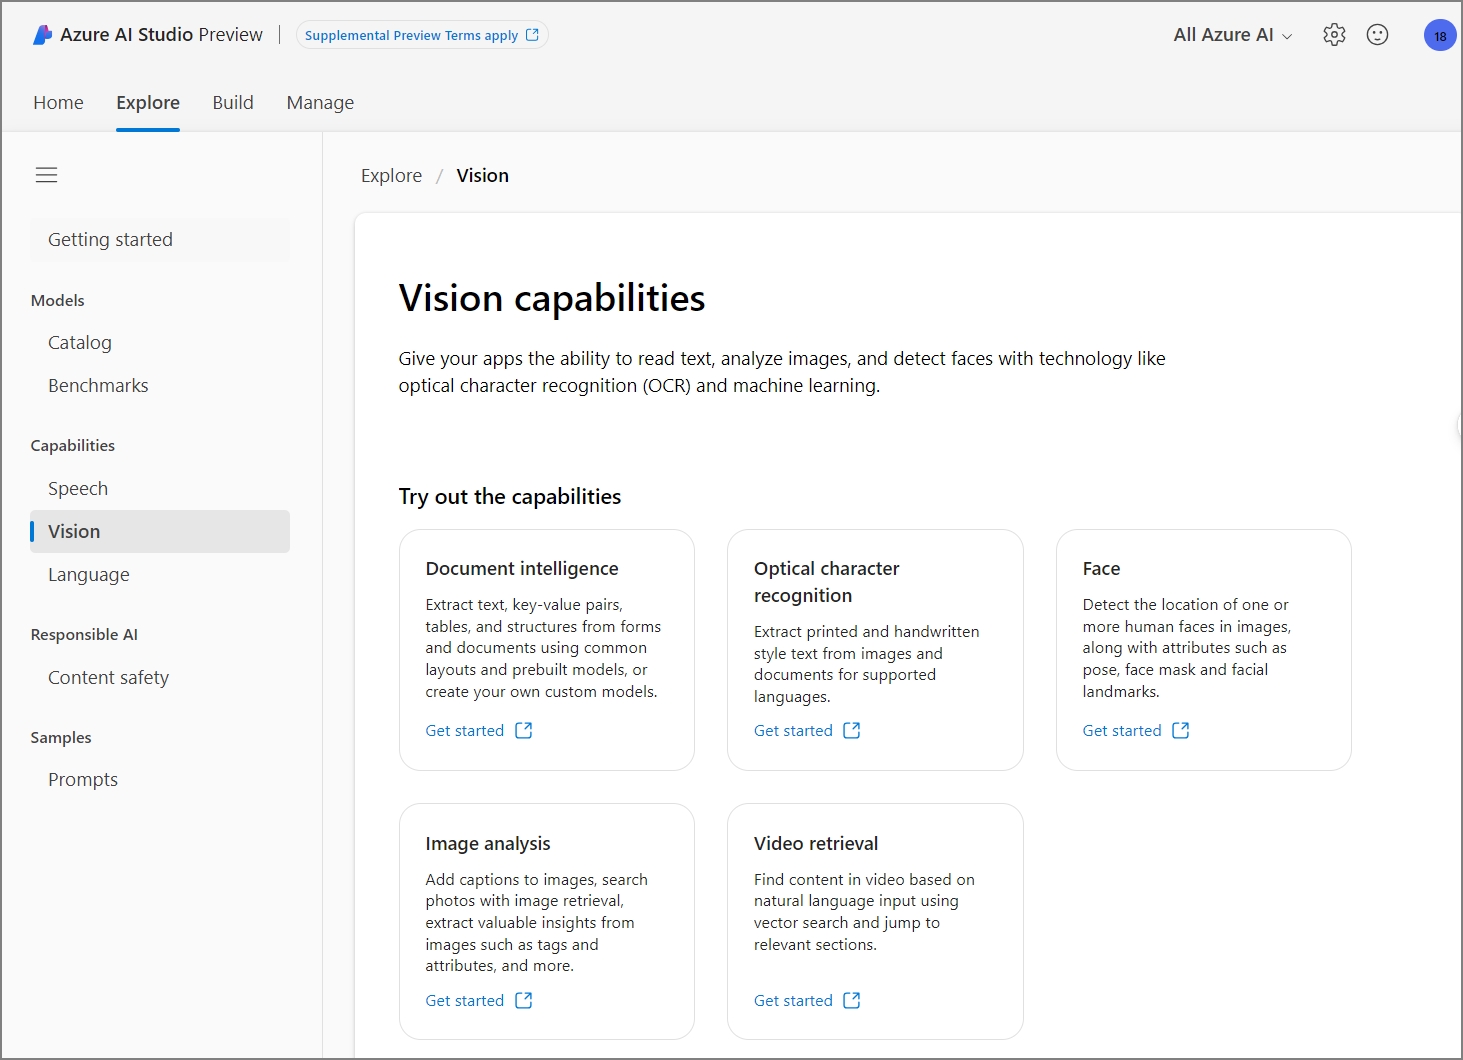Click the Models section header
The image size is (1463, 1060).
(58, 301)
